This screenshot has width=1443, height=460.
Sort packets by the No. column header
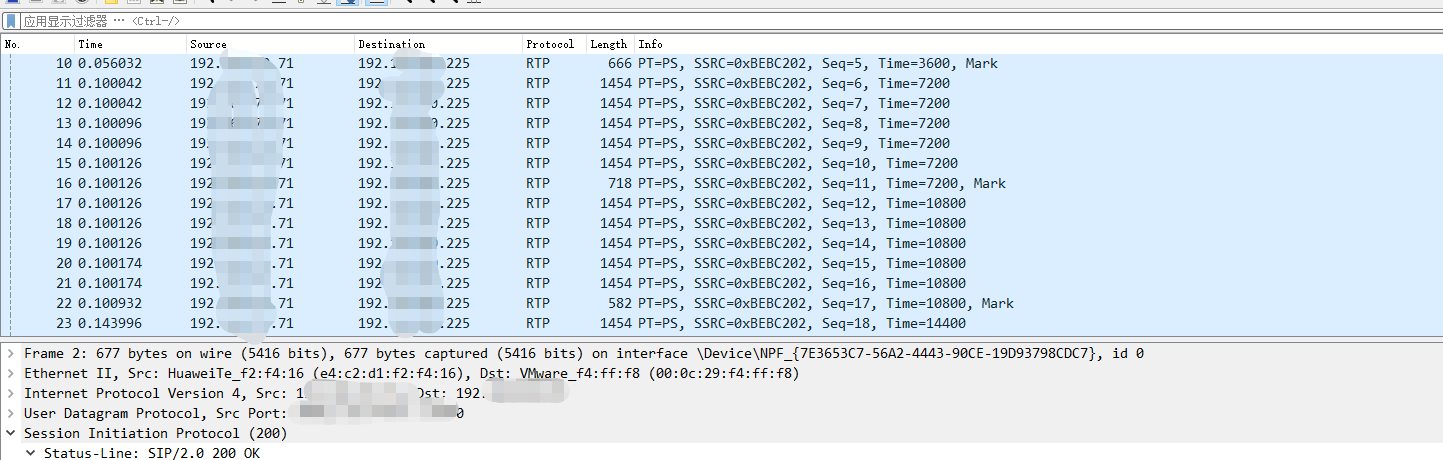point(38,44)
